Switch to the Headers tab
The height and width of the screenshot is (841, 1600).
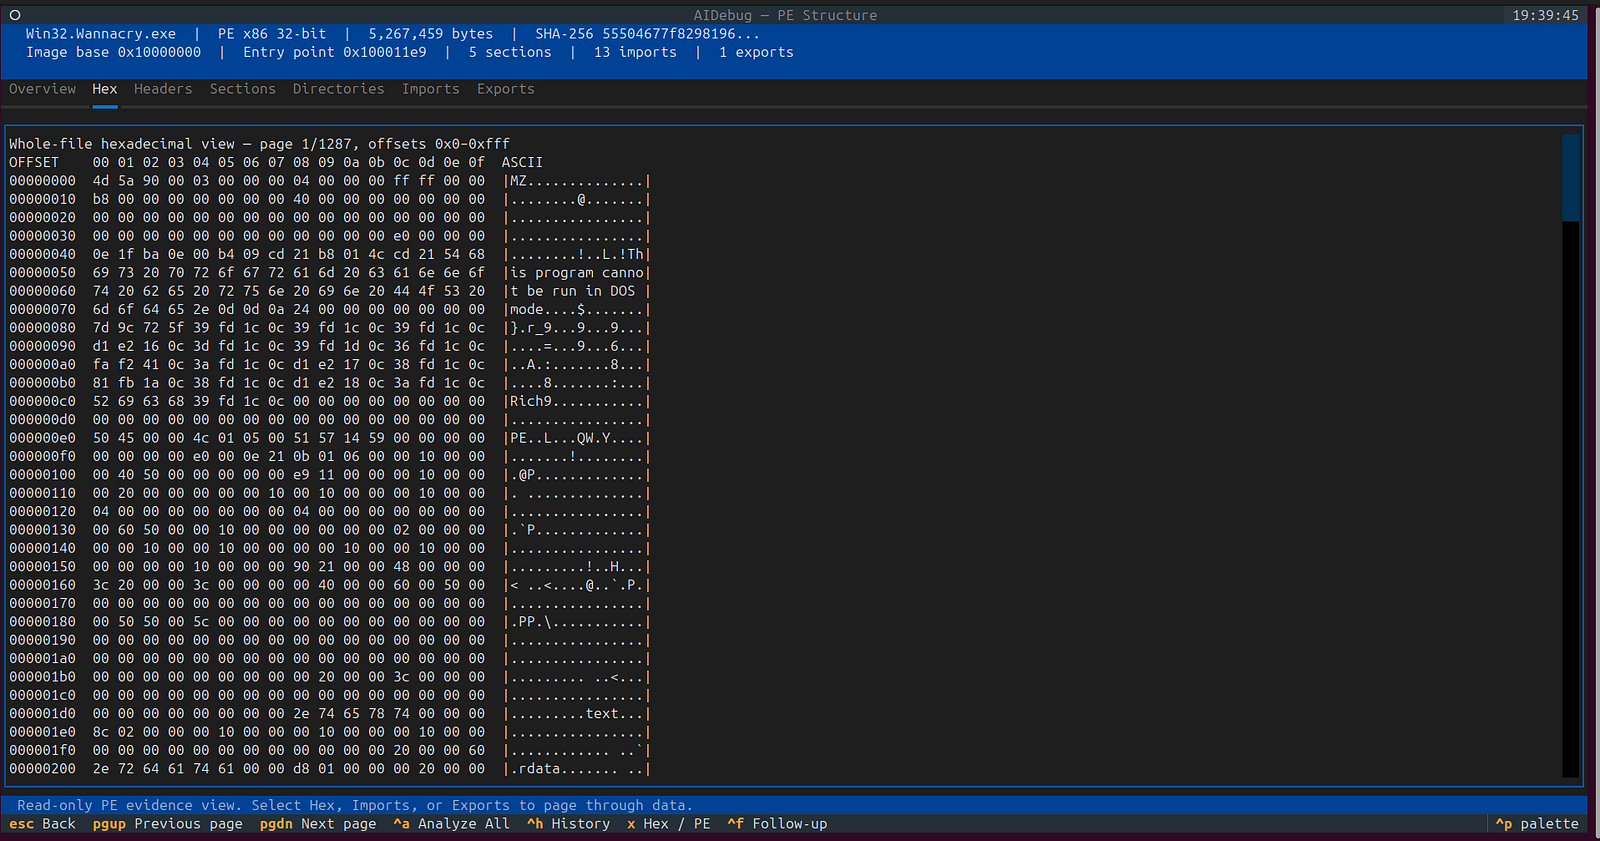coord(163,89)
